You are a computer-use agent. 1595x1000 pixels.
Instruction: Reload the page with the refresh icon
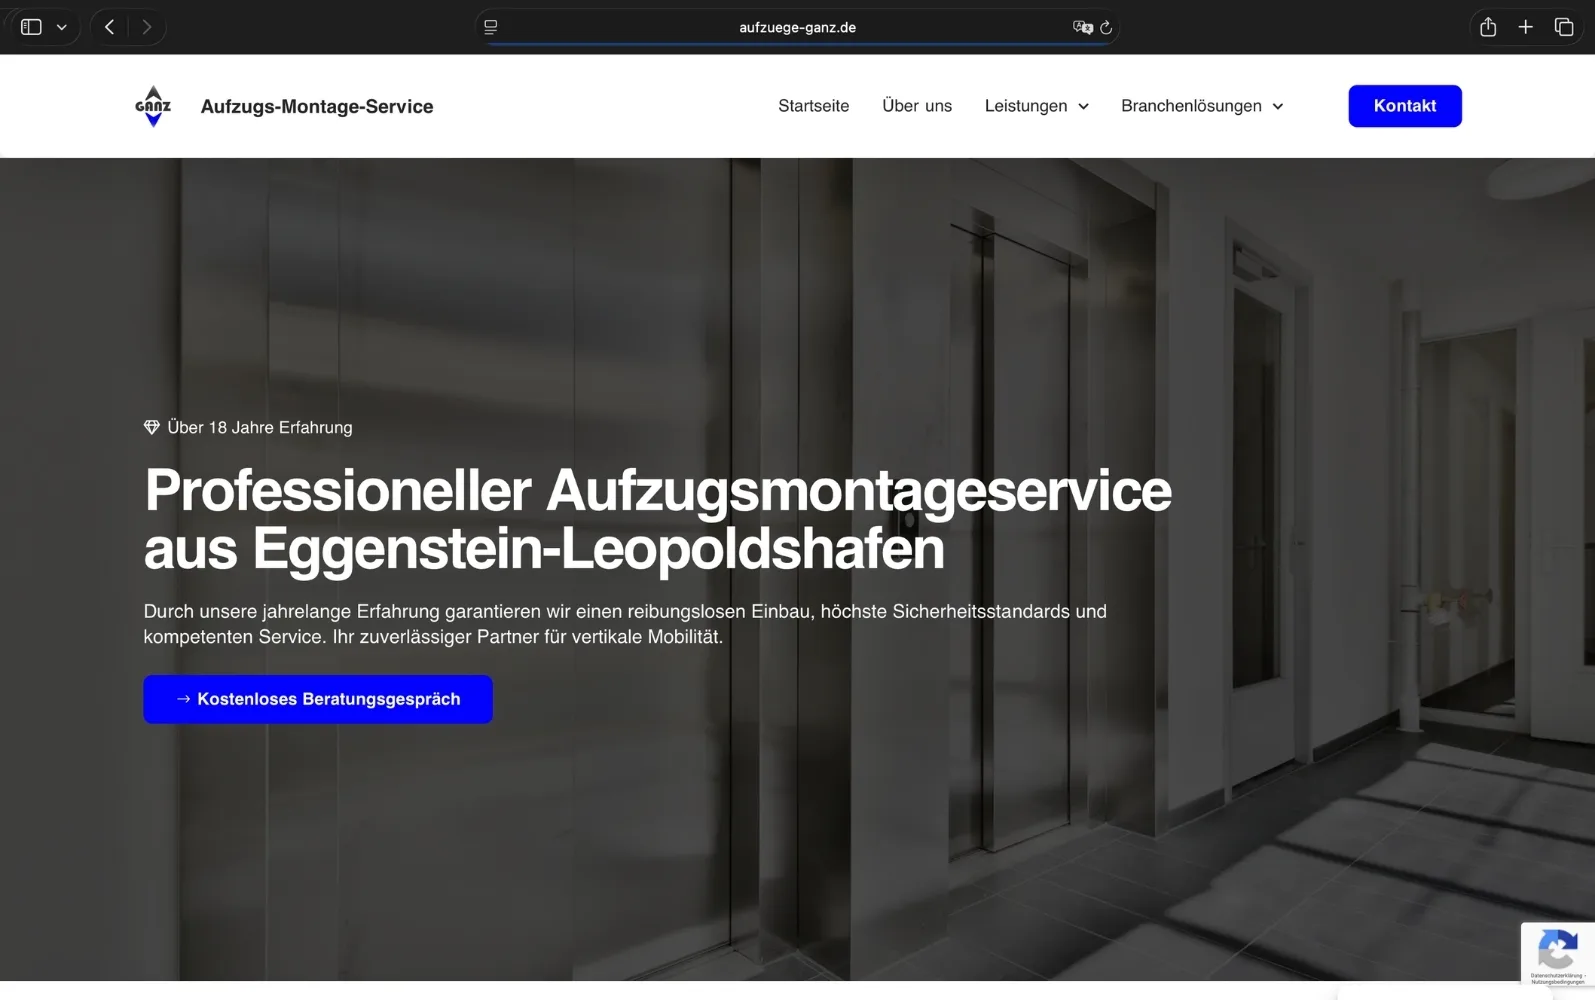point(1106,27)
